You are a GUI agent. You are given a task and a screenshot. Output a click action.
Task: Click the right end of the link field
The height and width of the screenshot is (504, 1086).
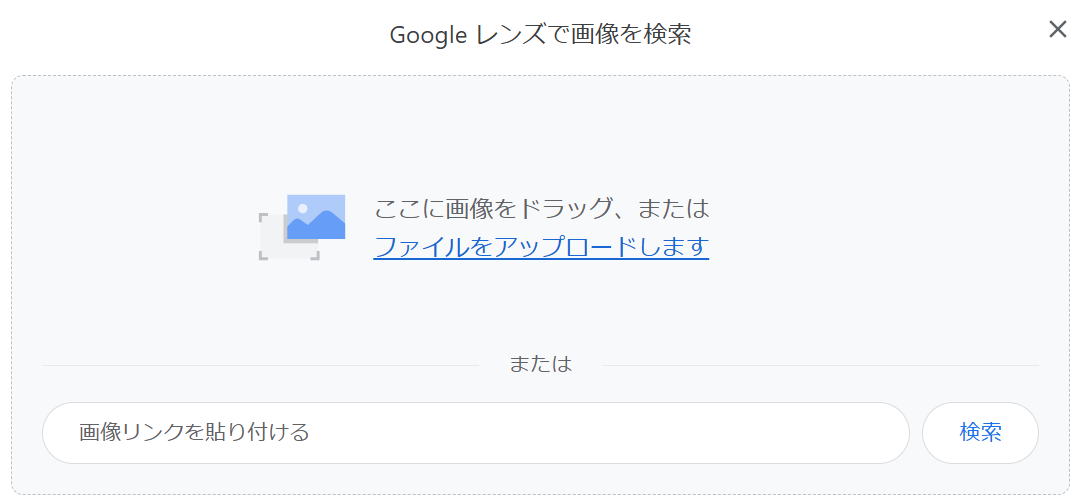coord(880,433)
